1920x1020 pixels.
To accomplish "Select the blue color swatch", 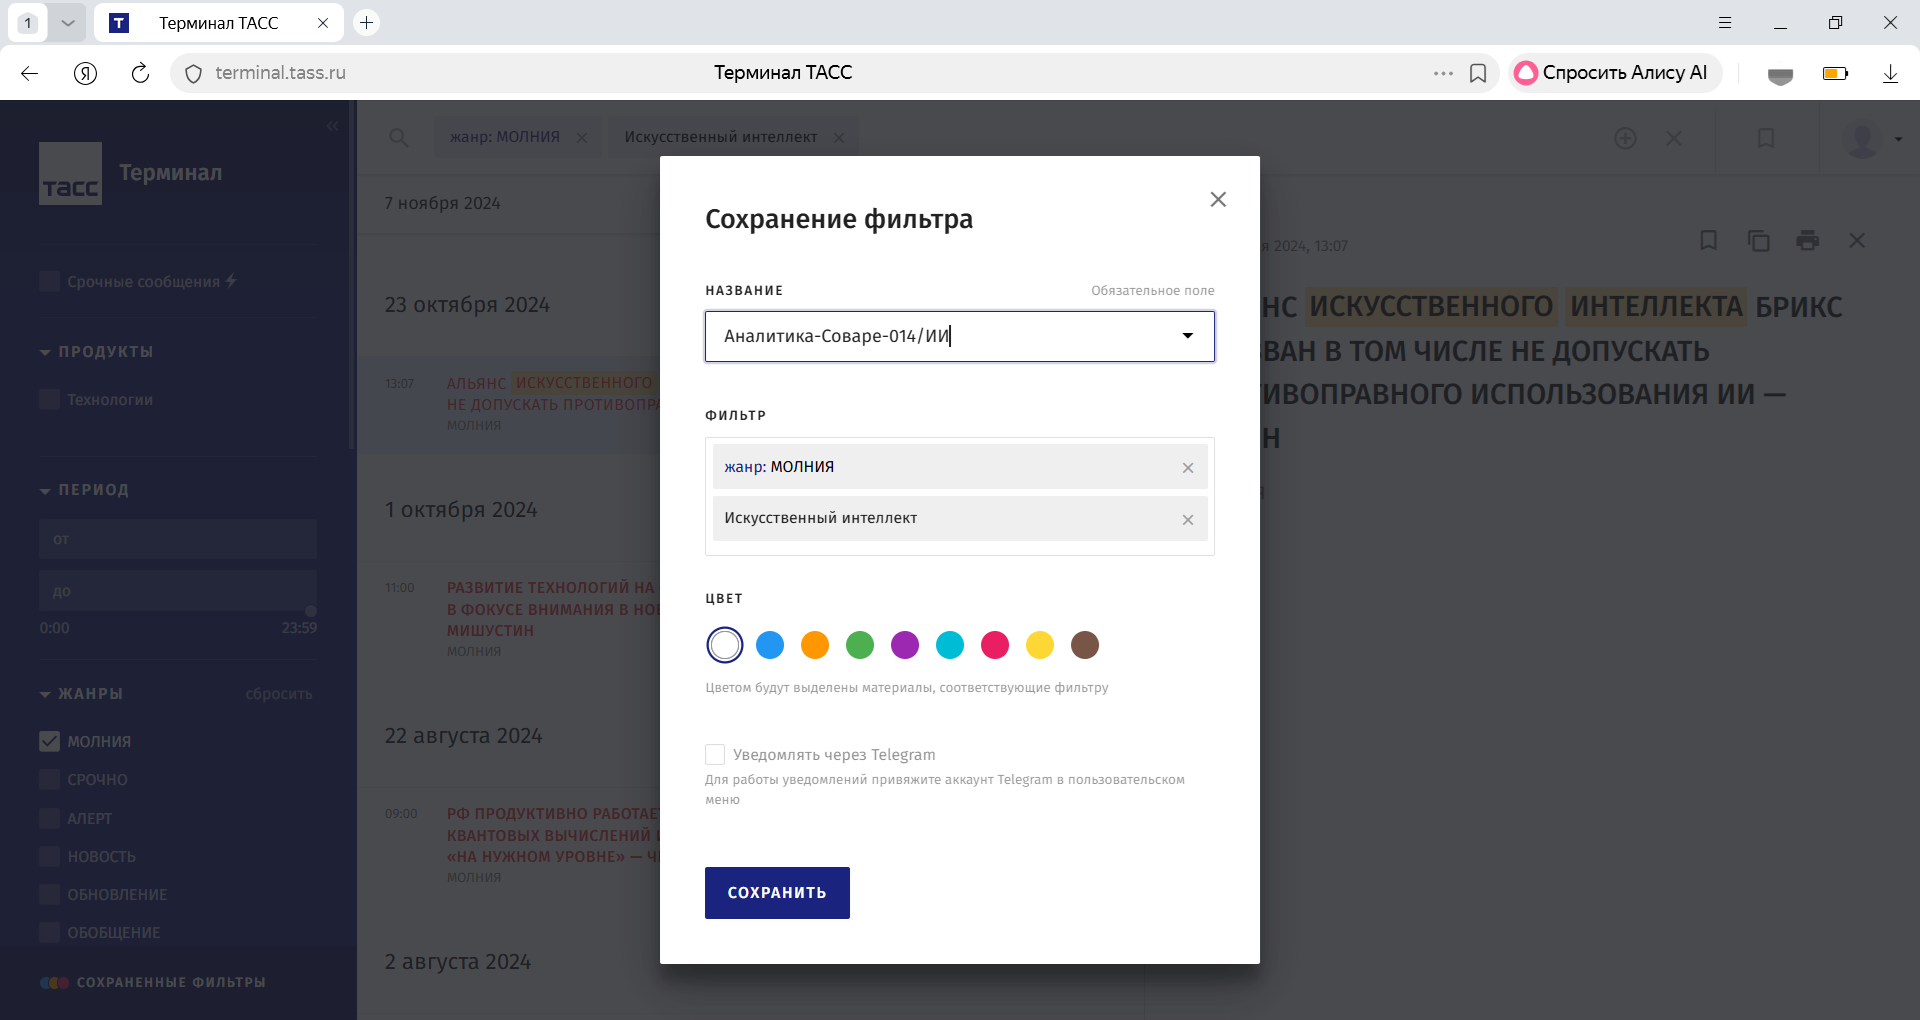I will click(x=769, y=645).
